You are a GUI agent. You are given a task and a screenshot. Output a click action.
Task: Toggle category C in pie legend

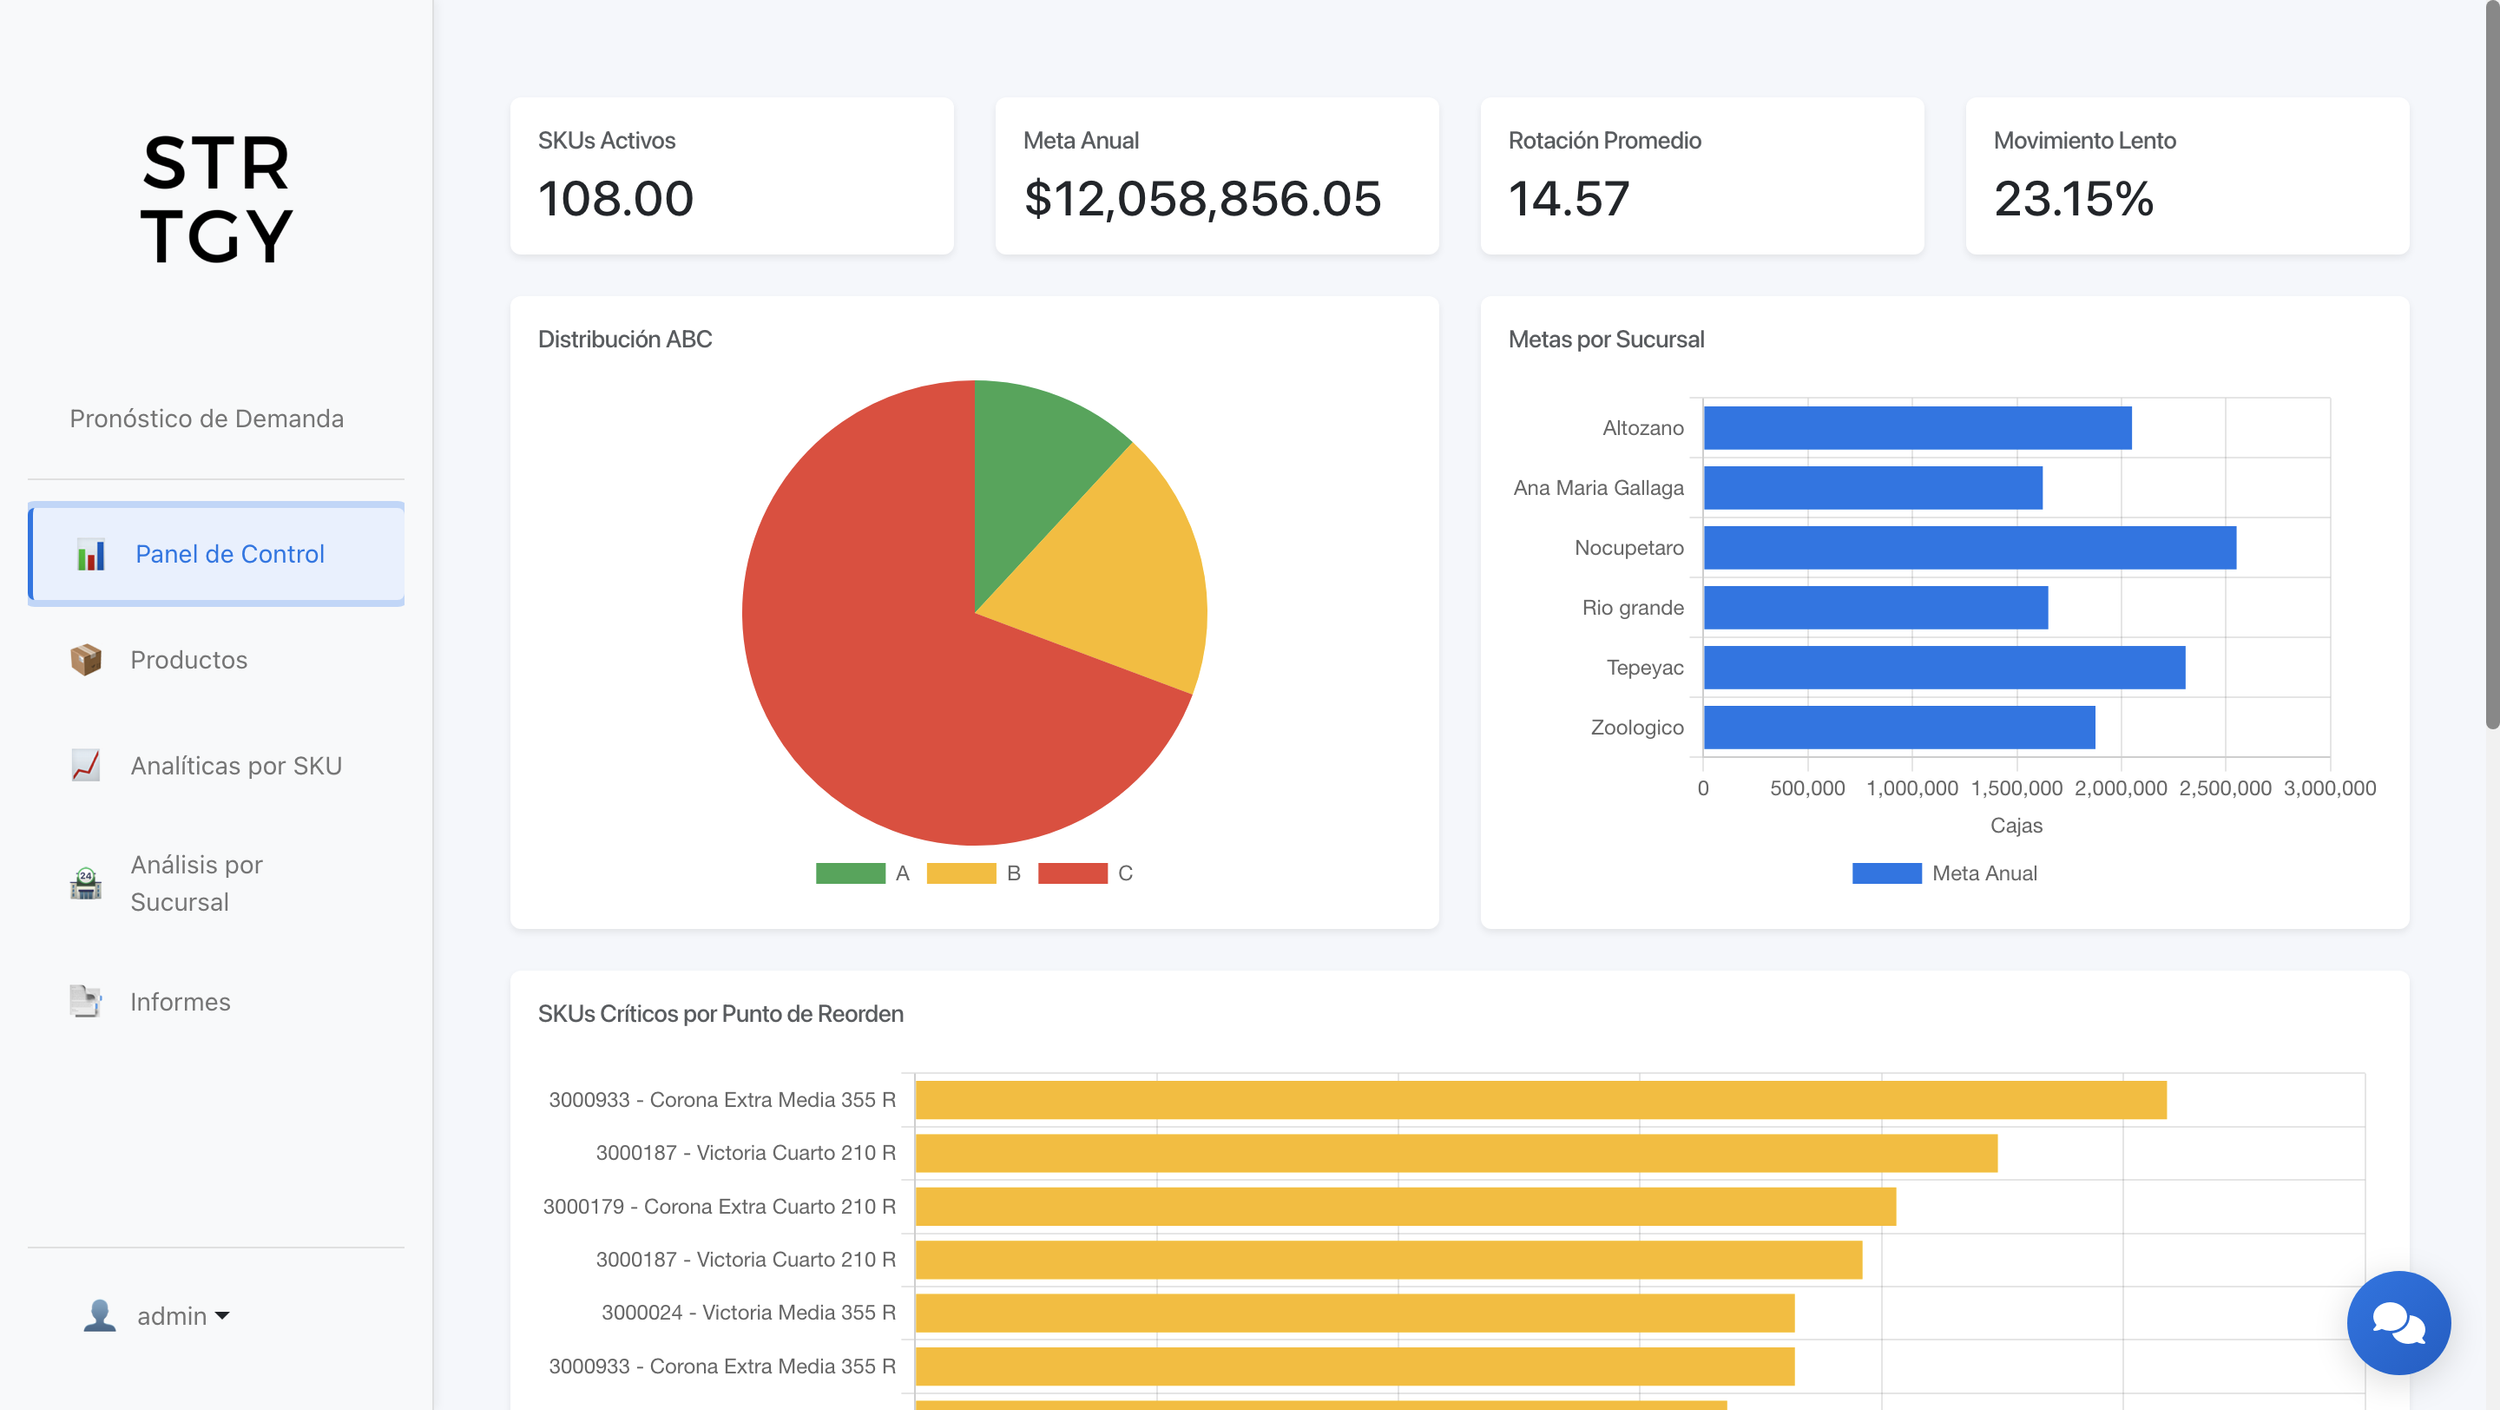tap(1085, 873)
